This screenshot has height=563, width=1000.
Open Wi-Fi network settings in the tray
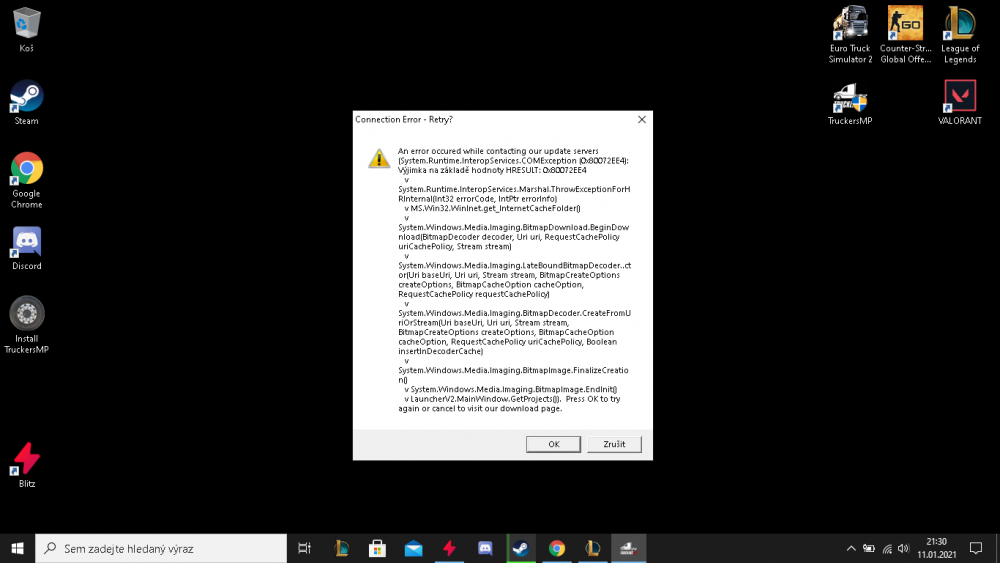tap(886, 548)
